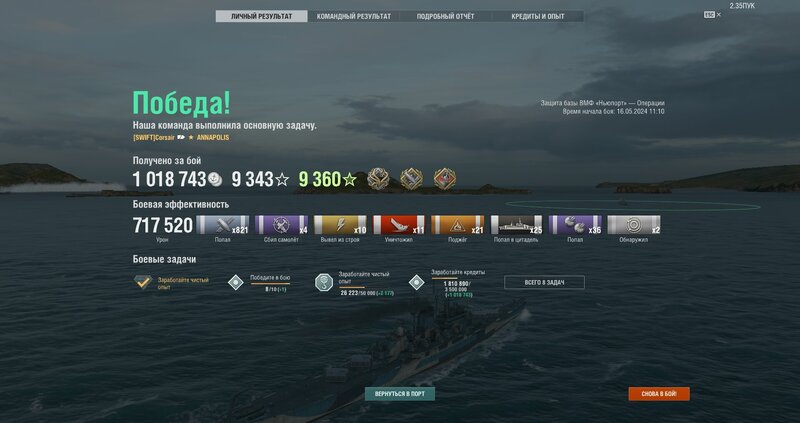Click the first achievement medal next to 9 360
This screenshot has height=423, width=800.
(x=378, y=179)
